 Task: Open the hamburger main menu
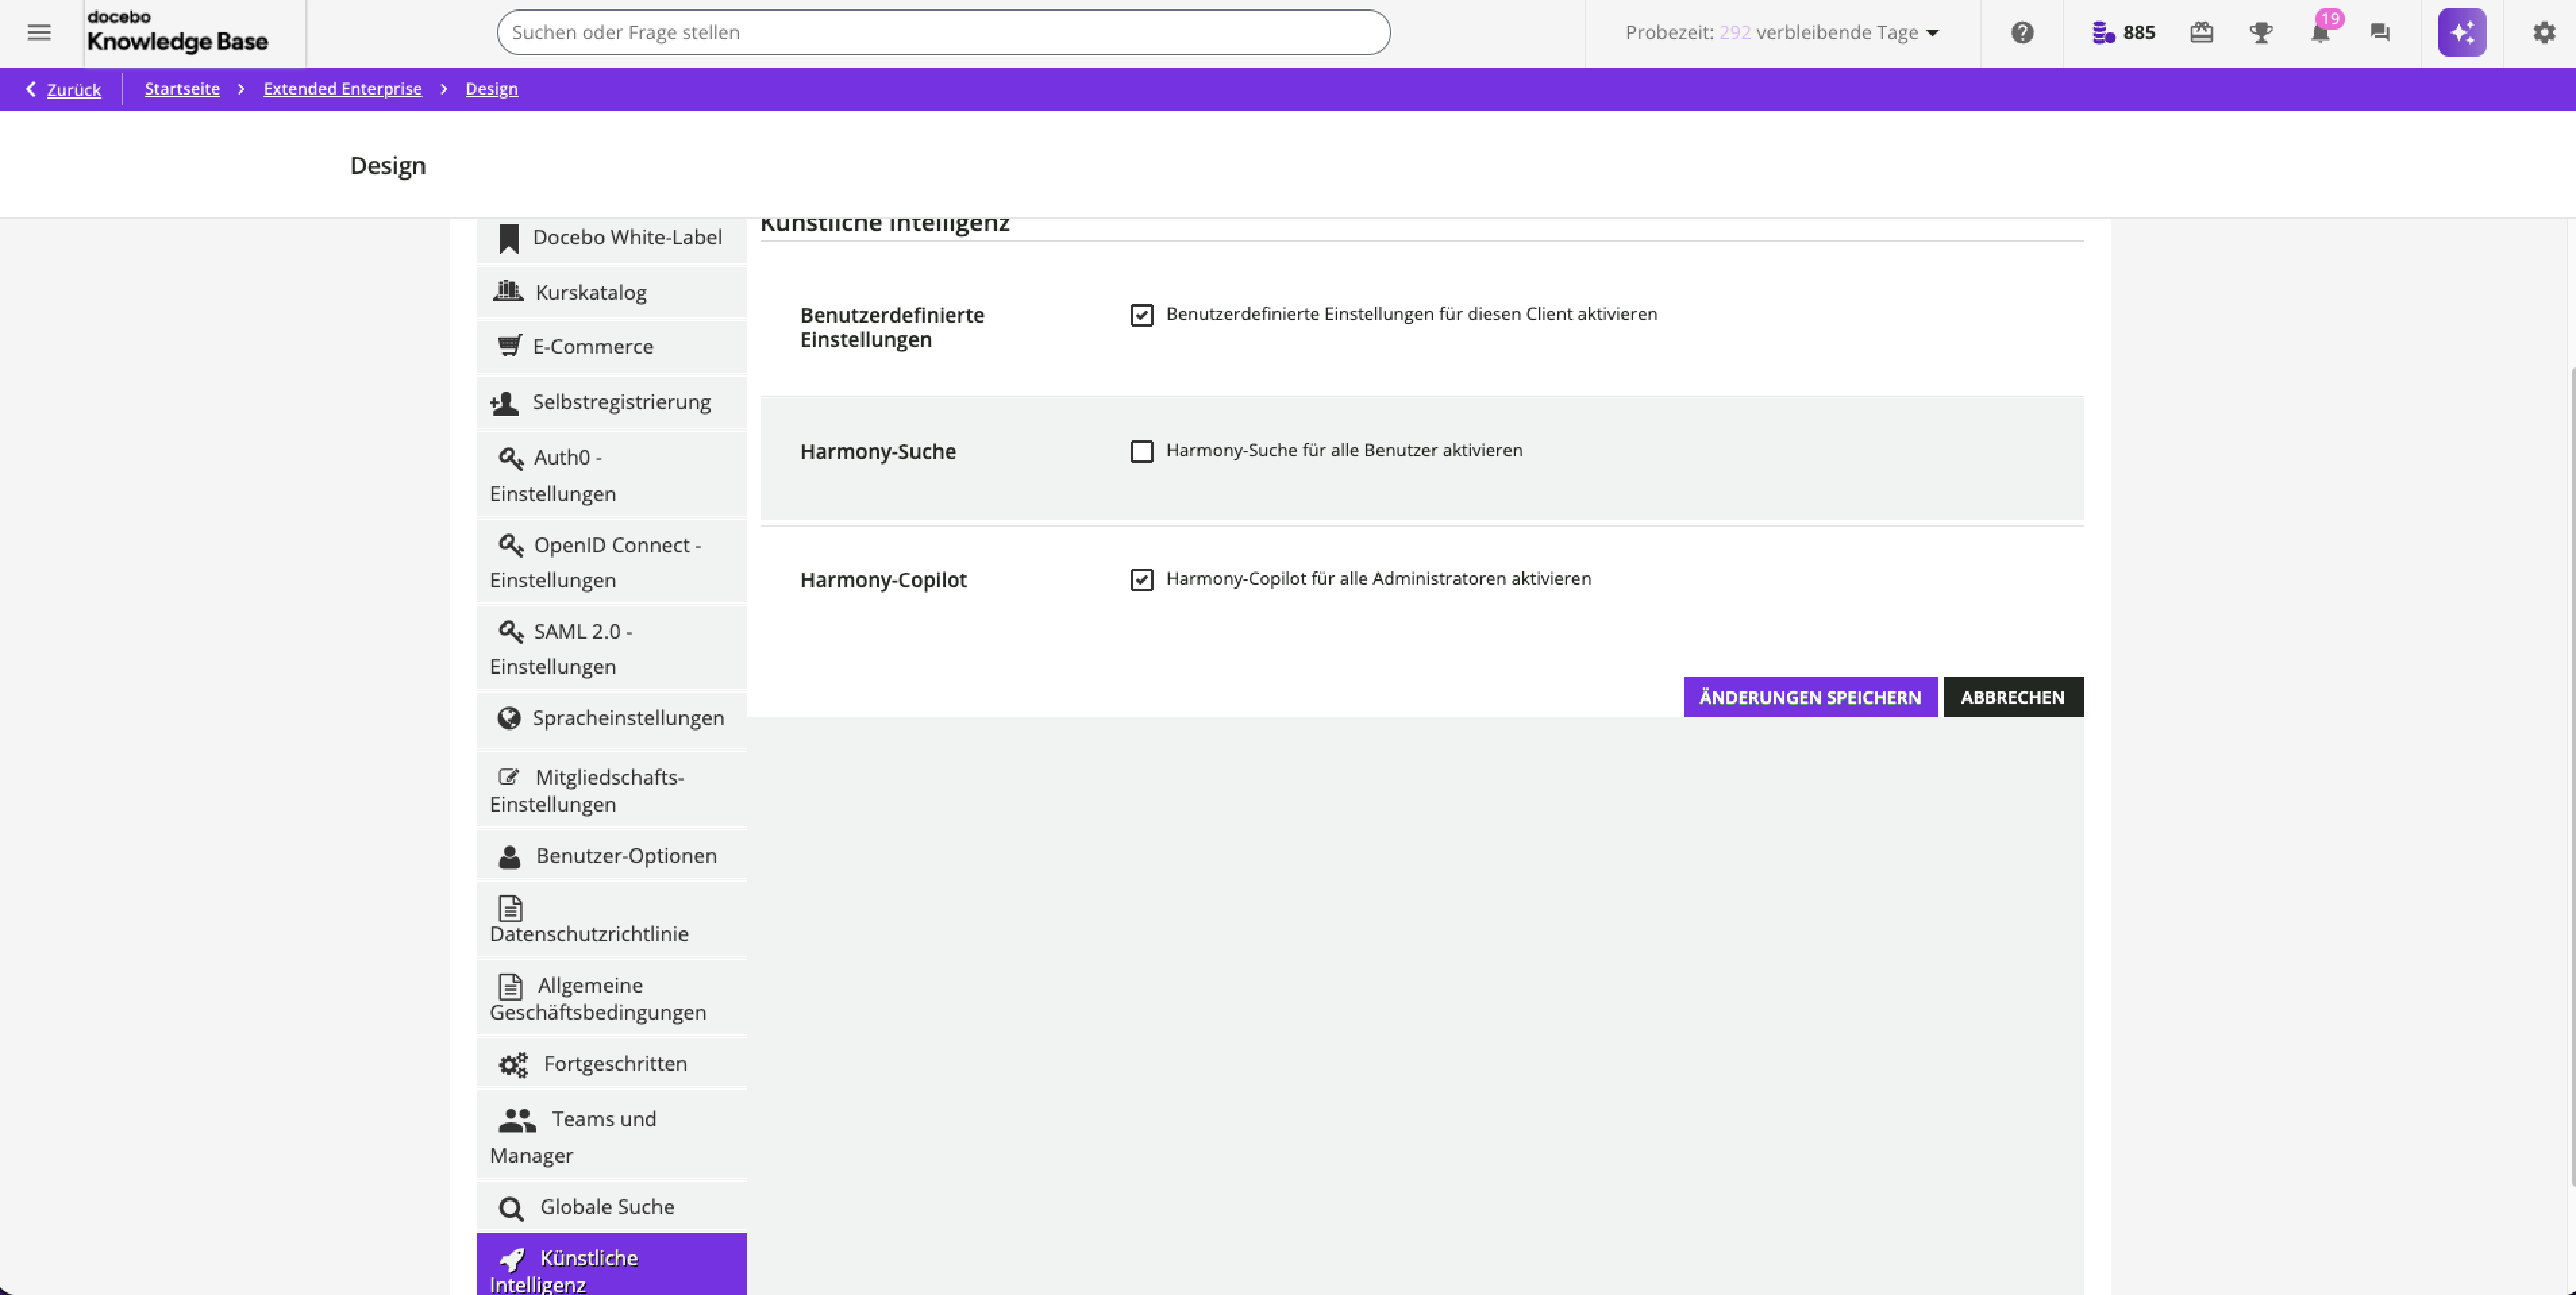click(x=39, y=32)
